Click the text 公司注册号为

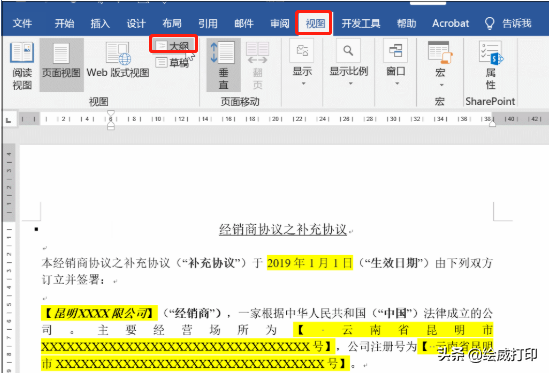click(382, 347)
